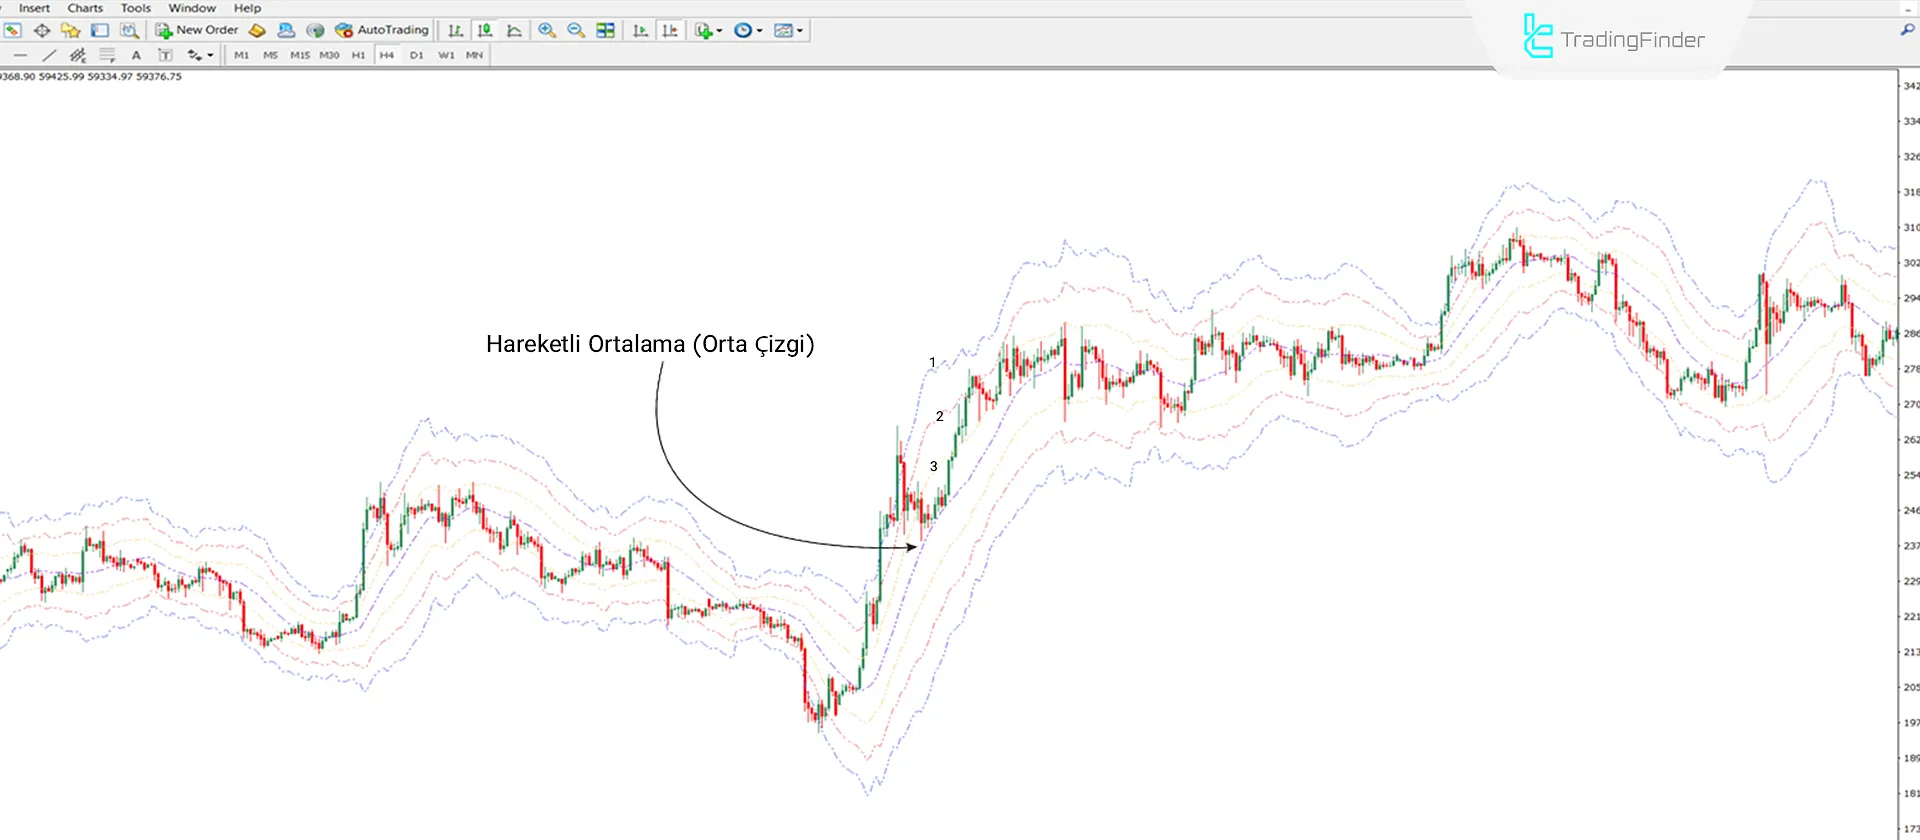Switch chart to line chart view
The height and width of the screenshot is (840, 1920).
pos(514,30)
